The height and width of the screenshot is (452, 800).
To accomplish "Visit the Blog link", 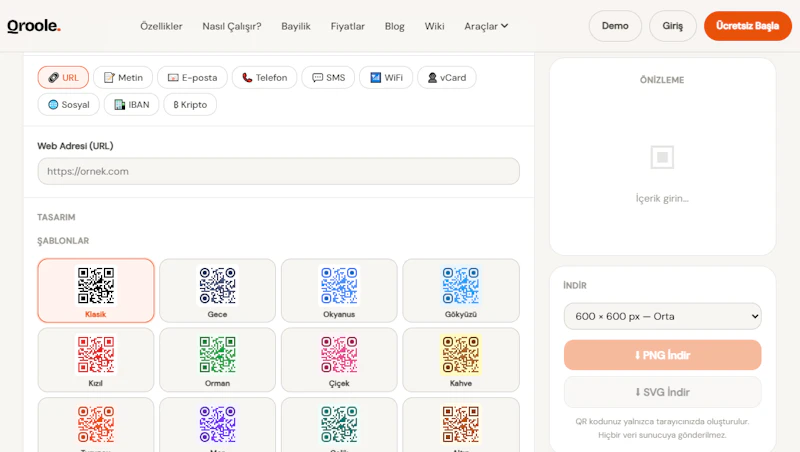I will click(394, 26).
